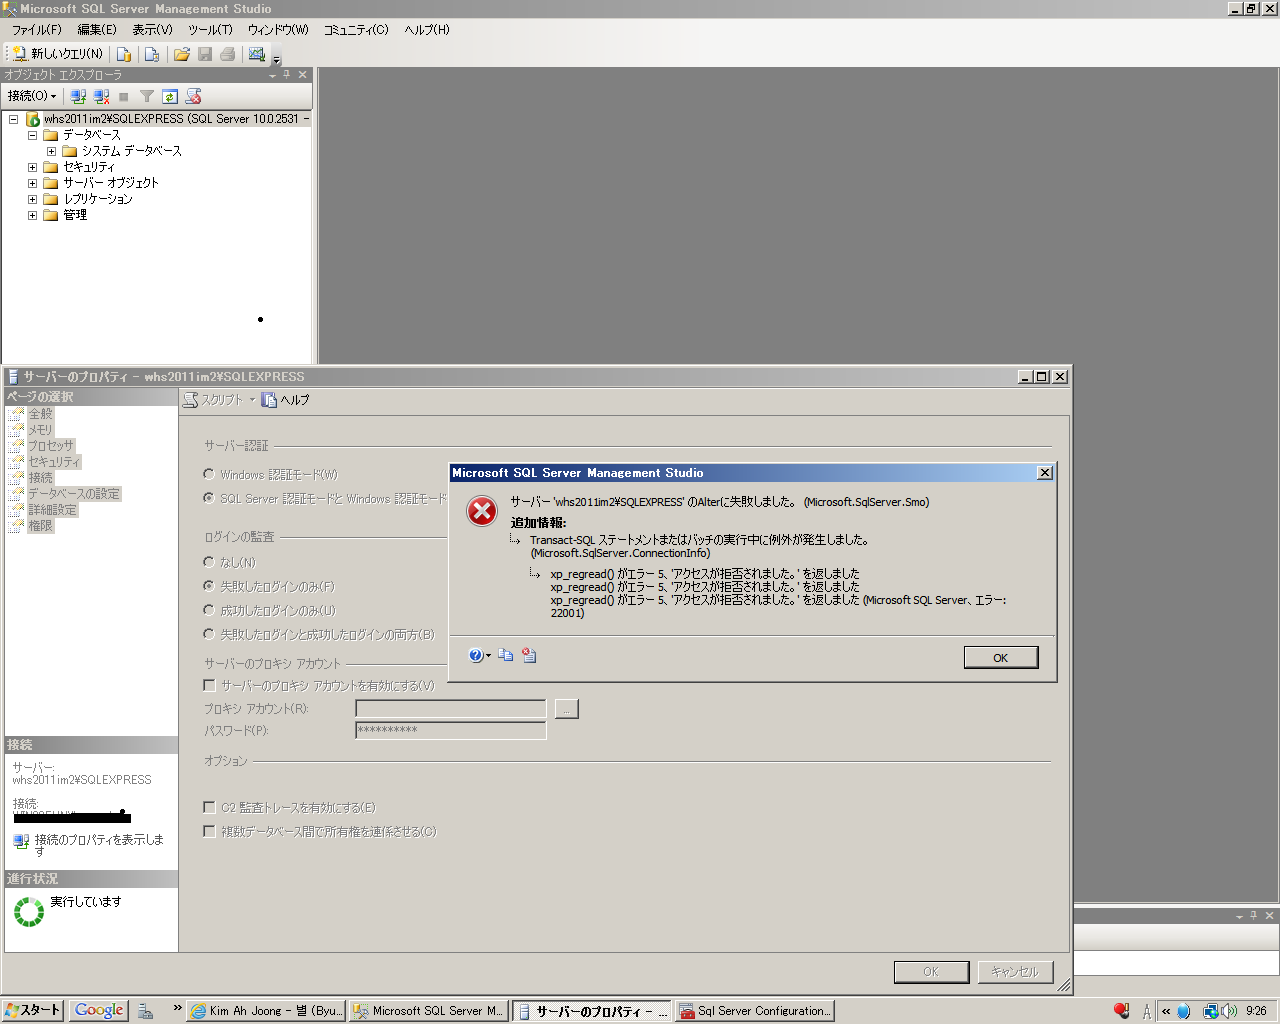Click the filter icon in Object Explorer
Screen dimensions: 1280x1024
[x=147, y=96]
